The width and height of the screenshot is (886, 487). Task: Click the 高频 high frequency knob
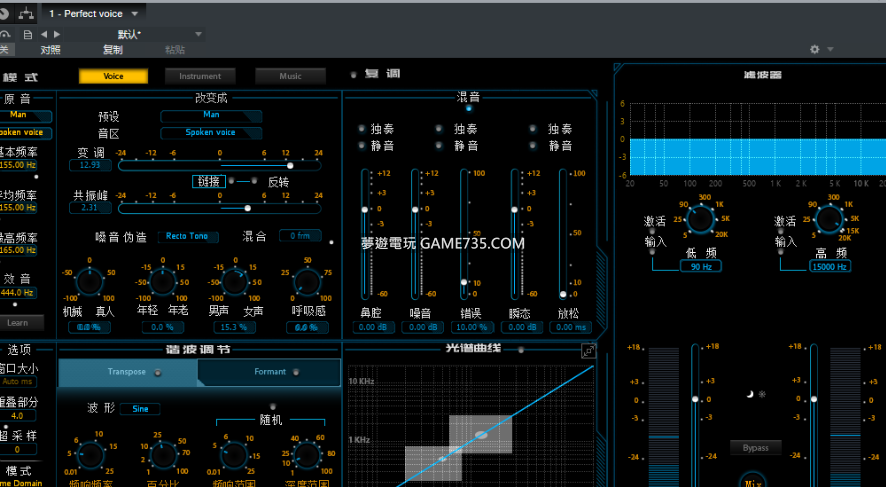[829, 219]
